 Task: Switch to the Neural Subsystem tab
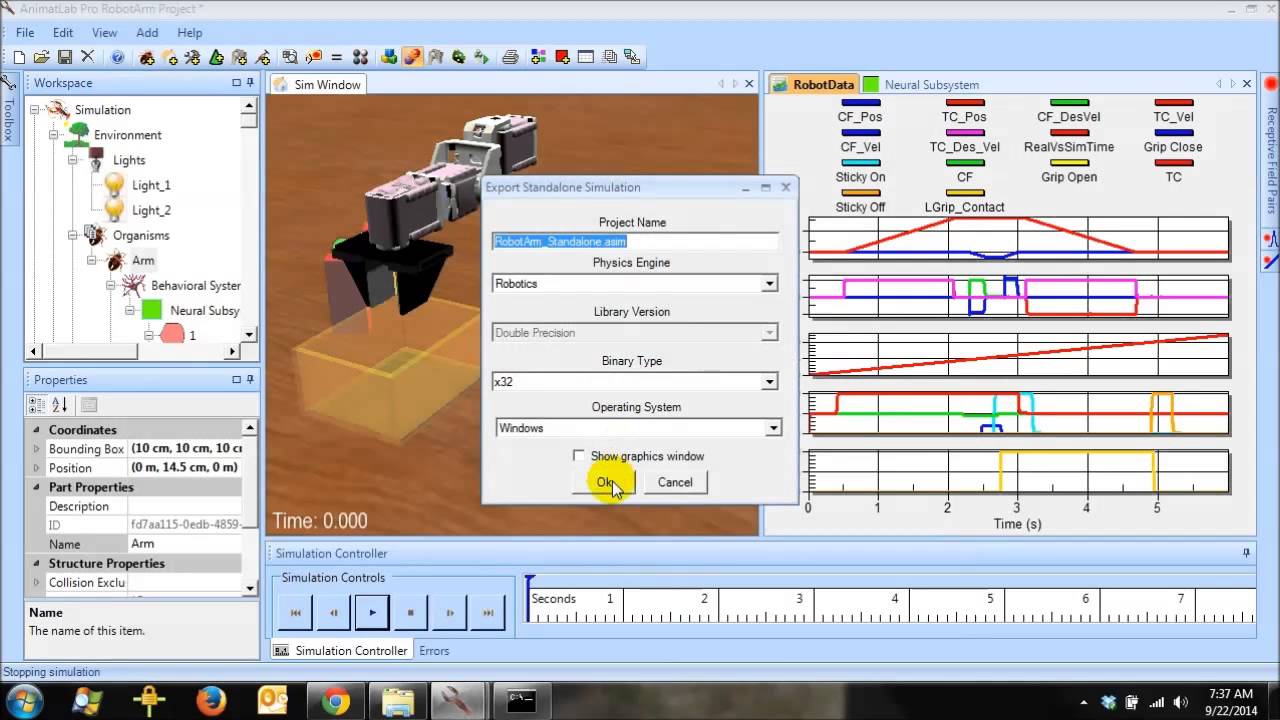921,85
